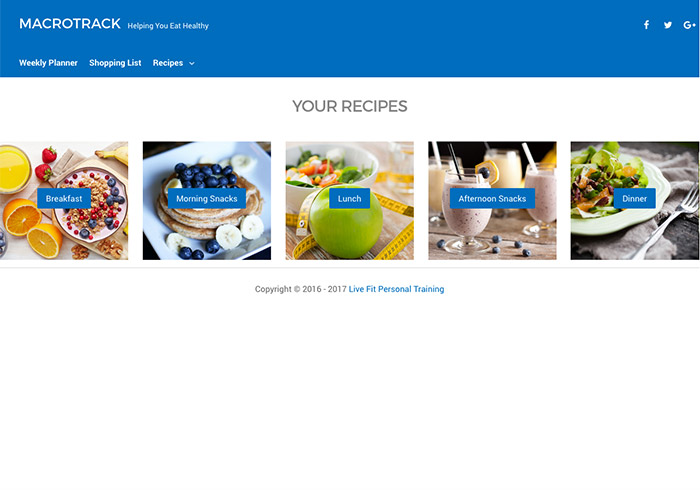Open the Facebook social icon
The width and height of the screenshot is (700, 490).
646,25
